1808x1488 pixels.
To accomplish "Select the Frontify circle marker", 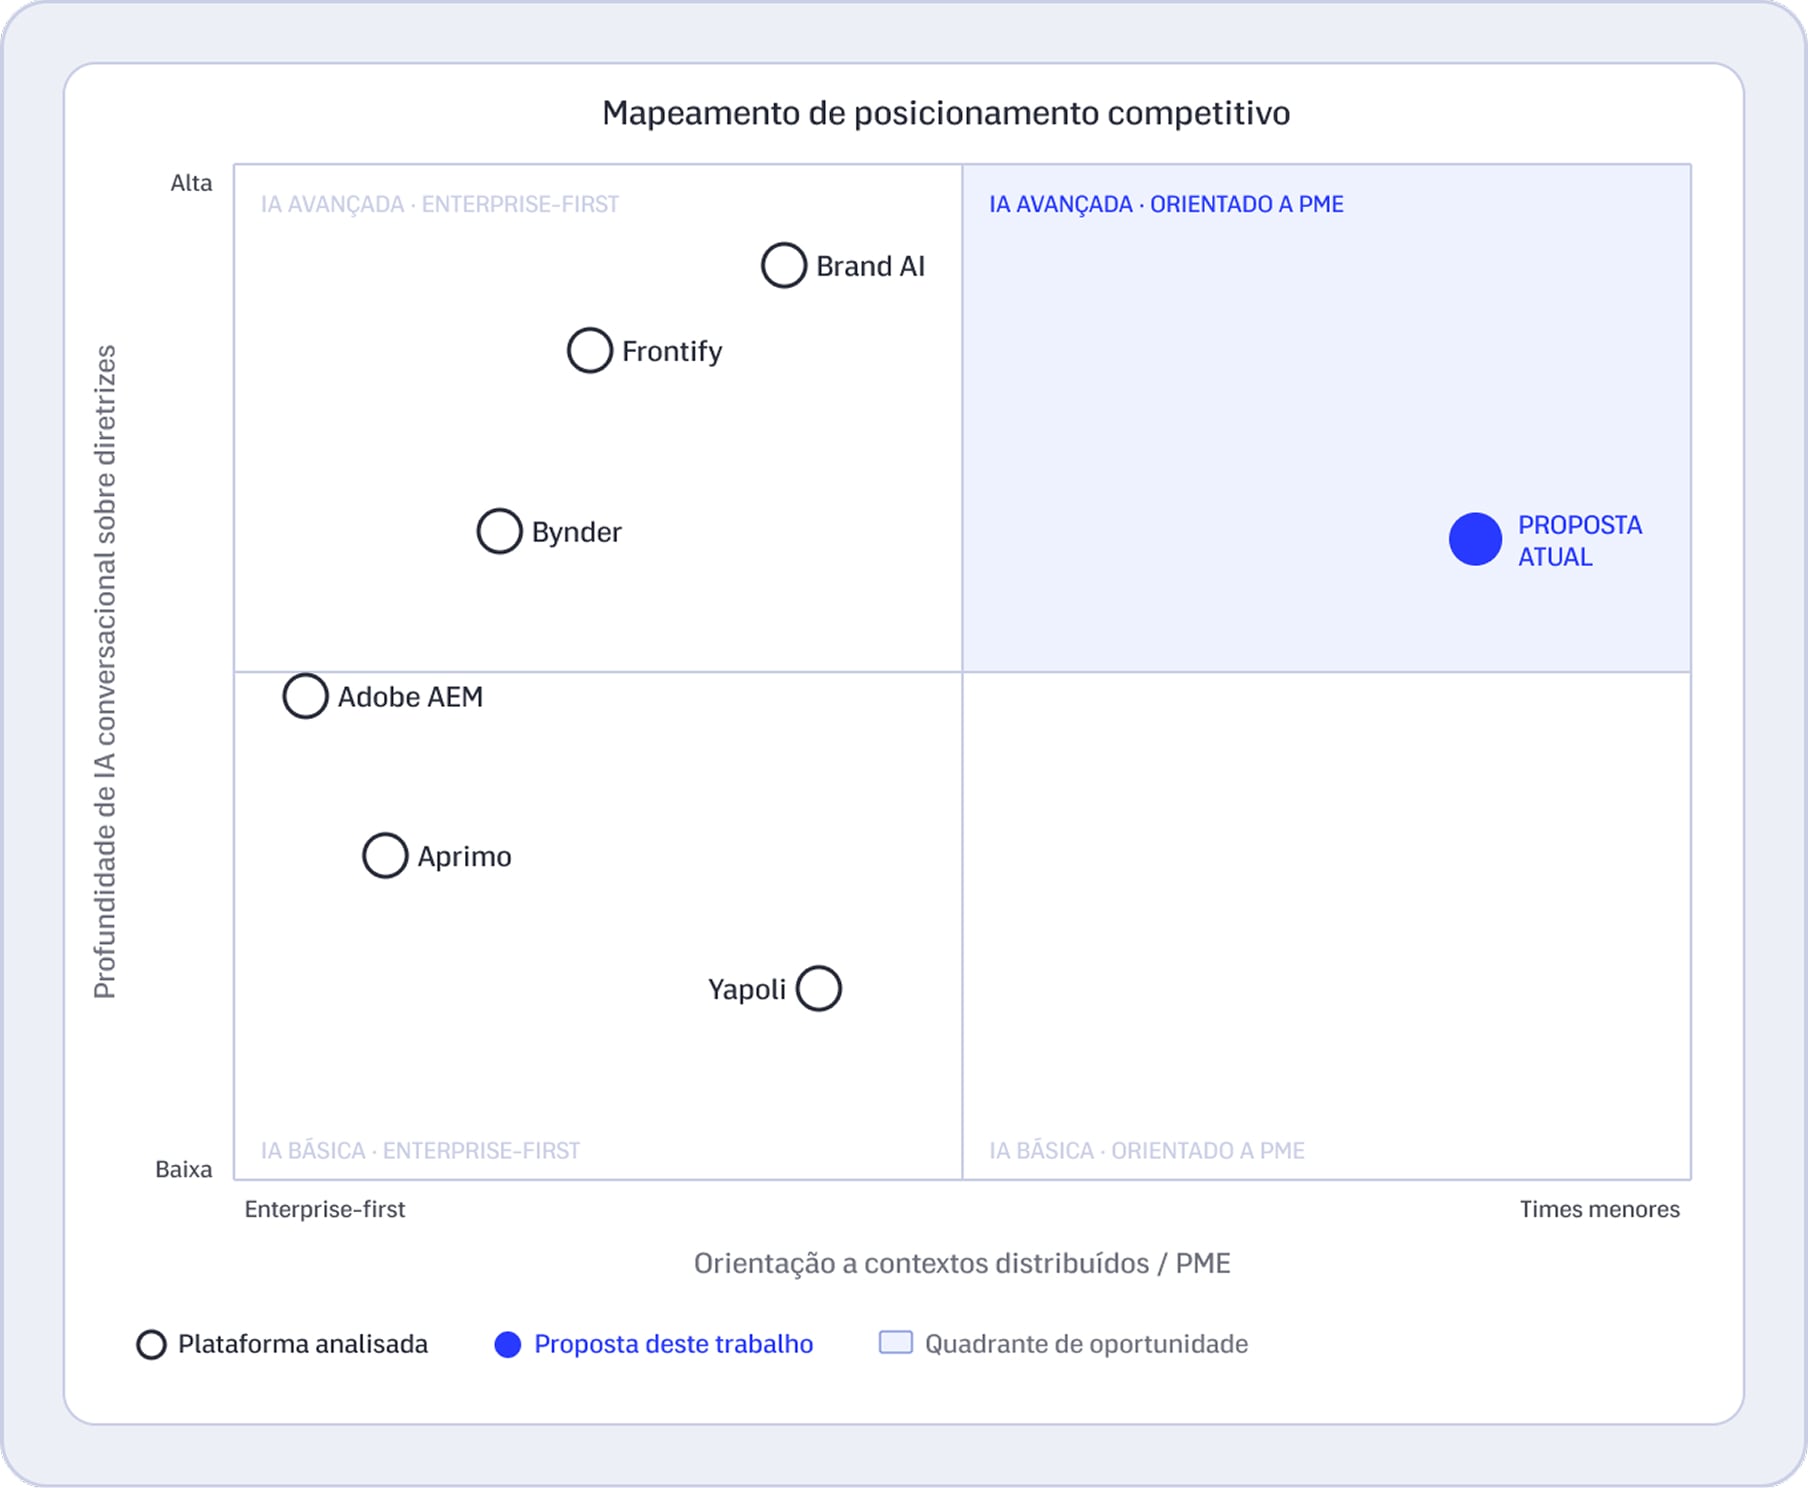I will click(590, 351).
